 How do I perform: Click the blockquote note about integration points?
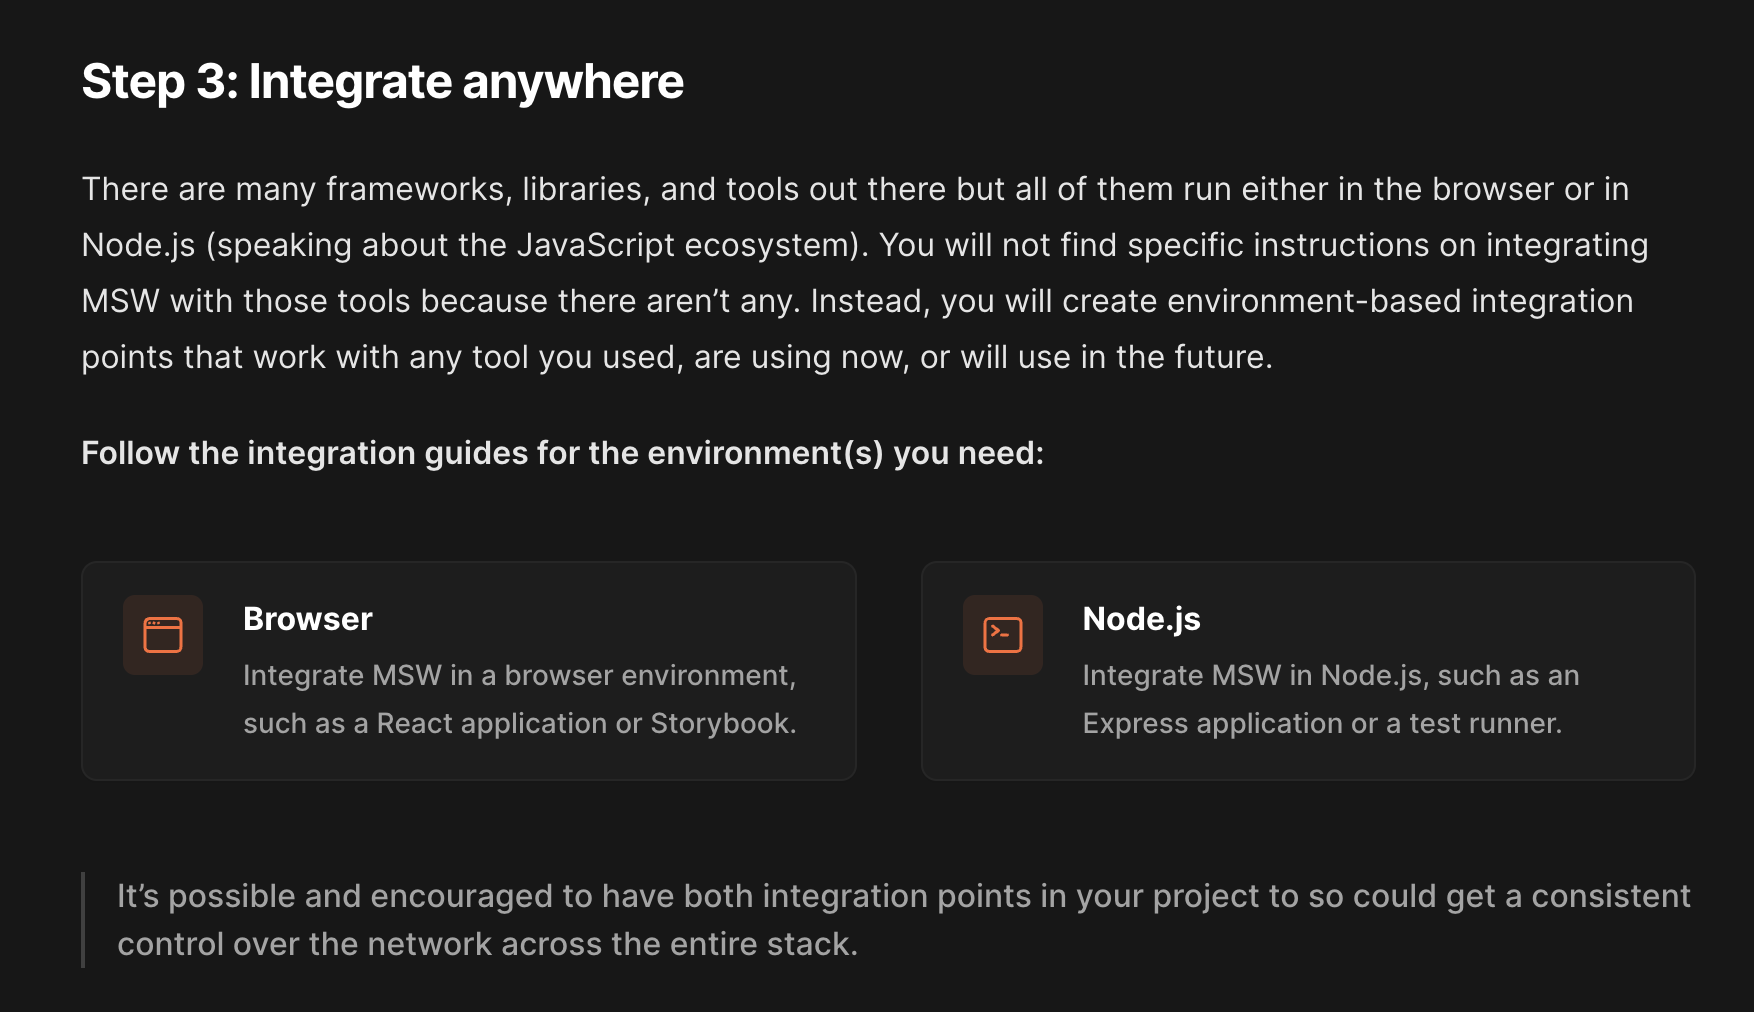pyautogui.click(x=903, y=920)
